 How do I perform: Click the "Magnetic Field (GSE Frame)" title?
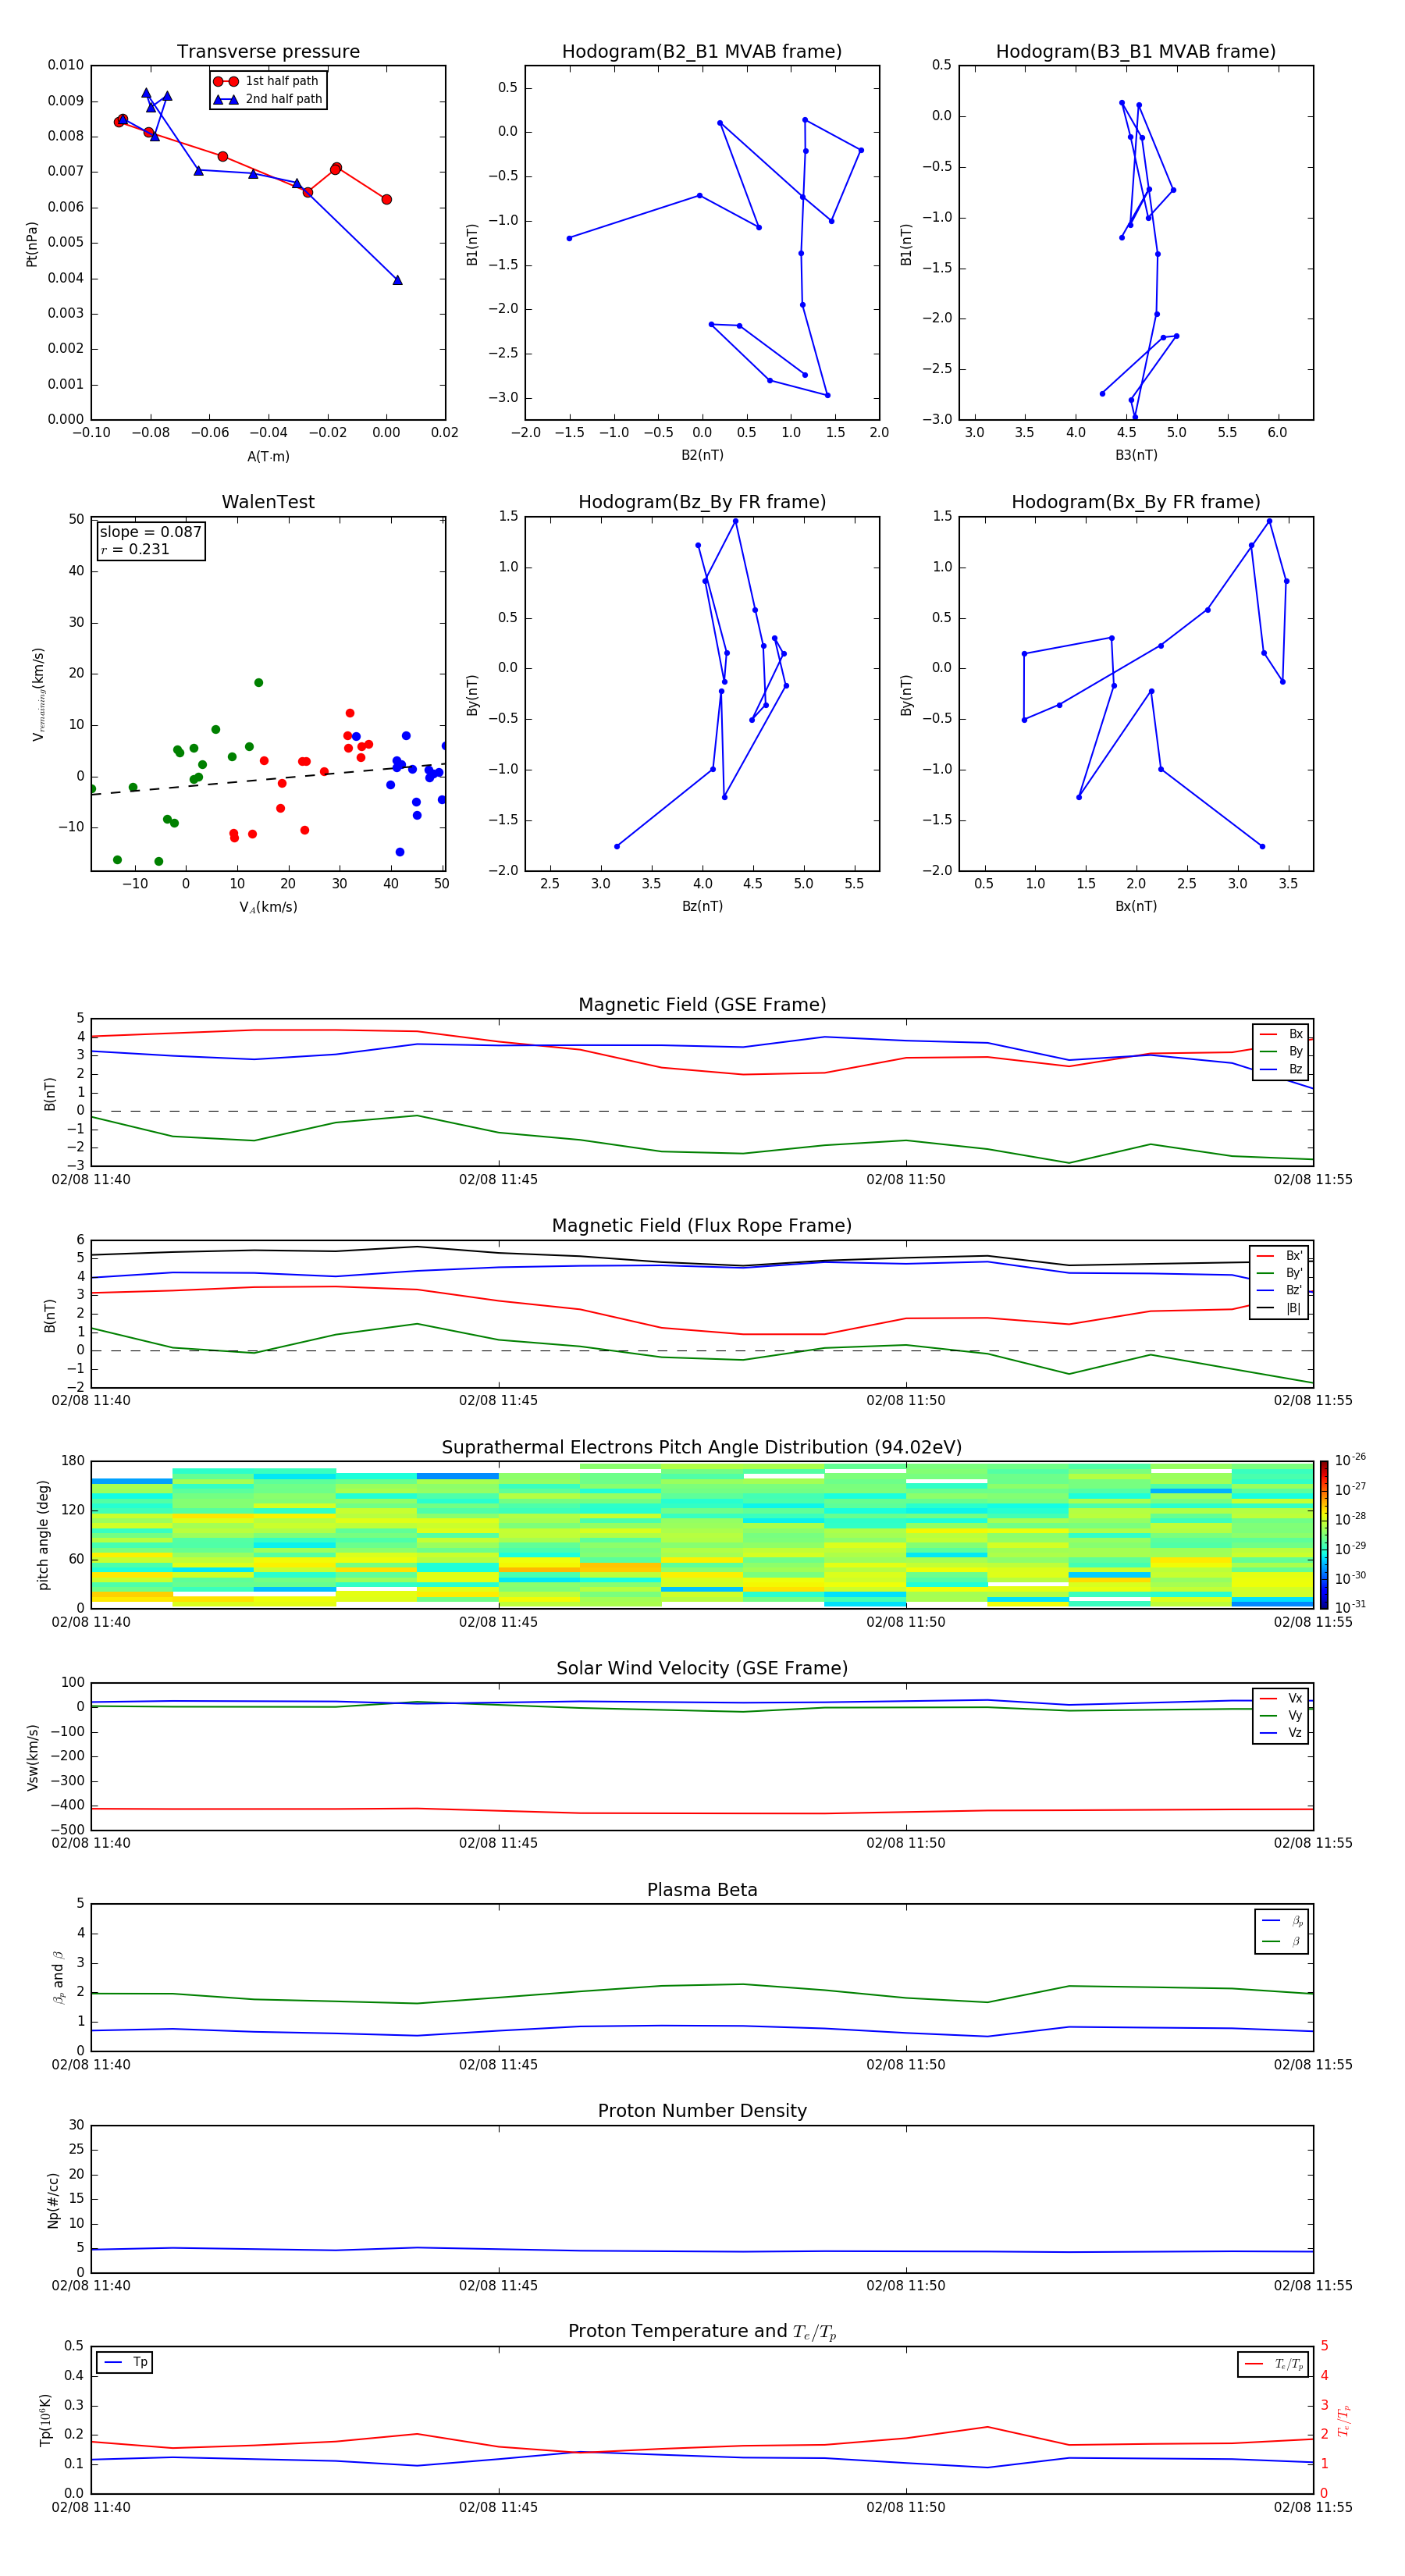tap(702, 1005)
